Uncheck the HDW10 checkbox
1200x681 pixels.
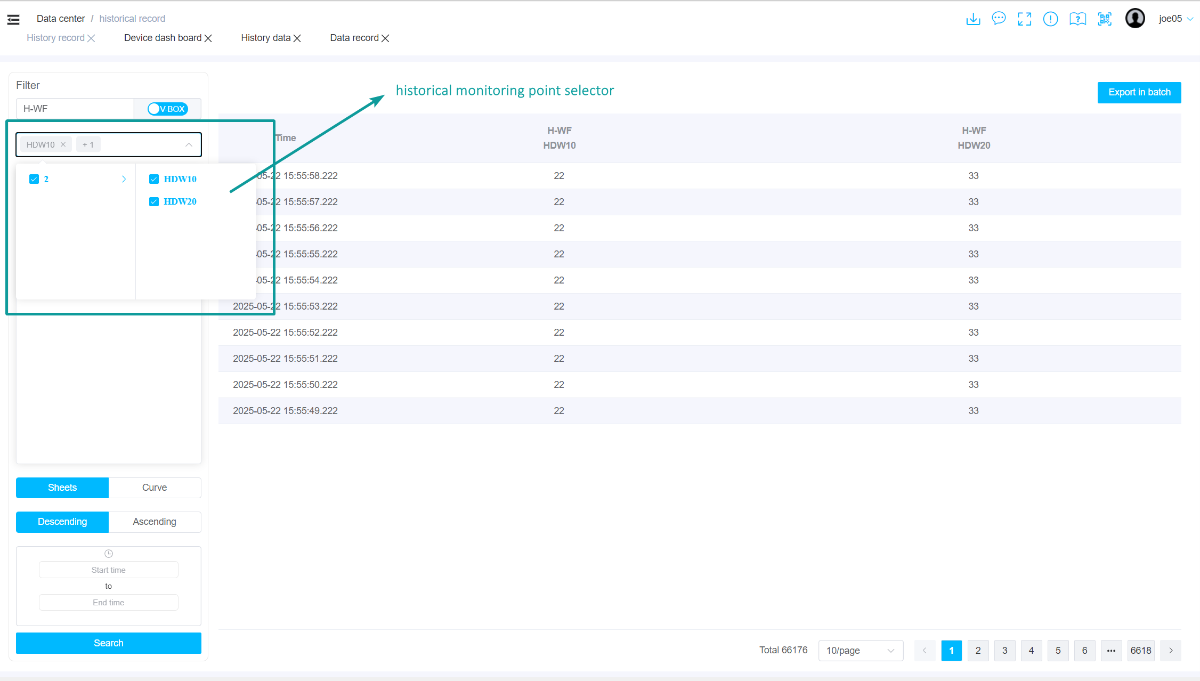(x=154, y=179)
